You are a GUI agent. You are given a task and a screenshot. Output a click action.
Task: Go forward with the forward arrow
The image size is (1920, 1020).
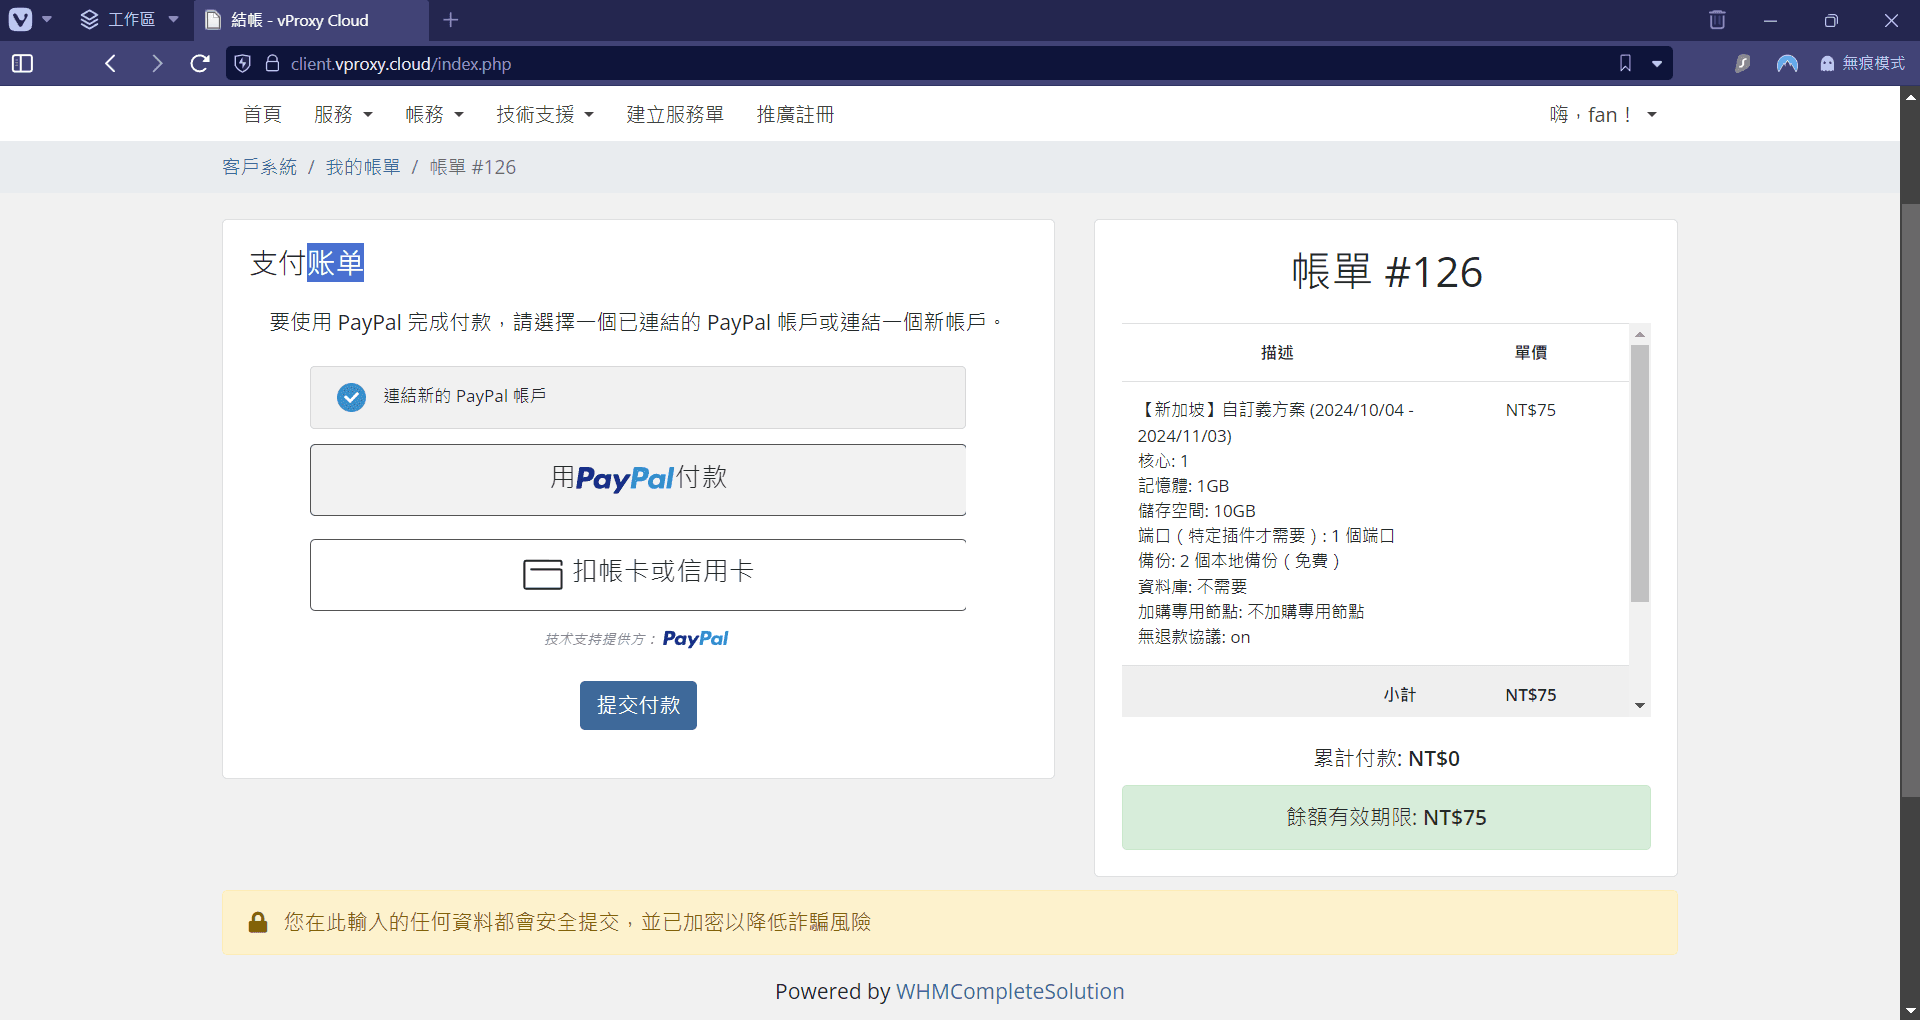(156, 64)
